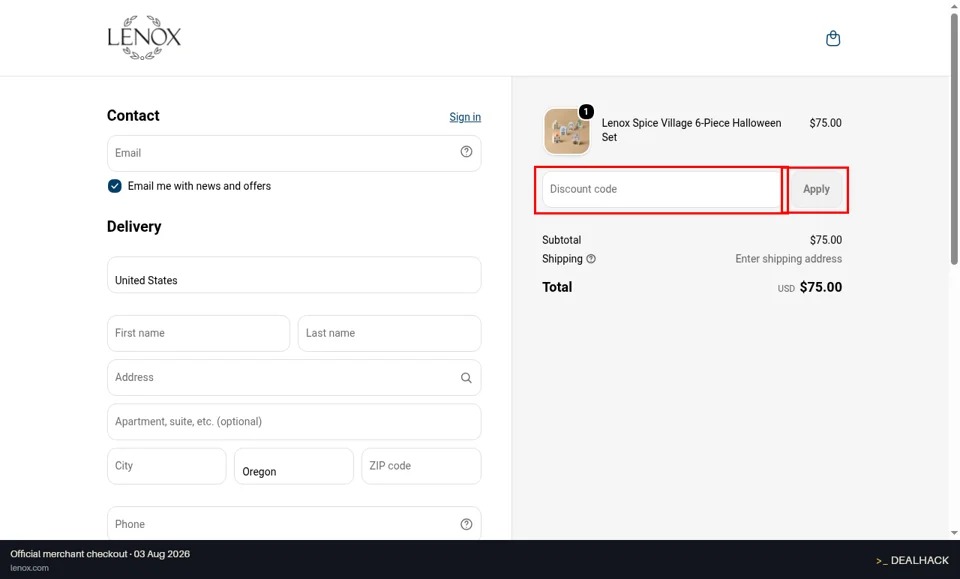Click the Apply discount button

pyautogui.click(x=816, y=189)
